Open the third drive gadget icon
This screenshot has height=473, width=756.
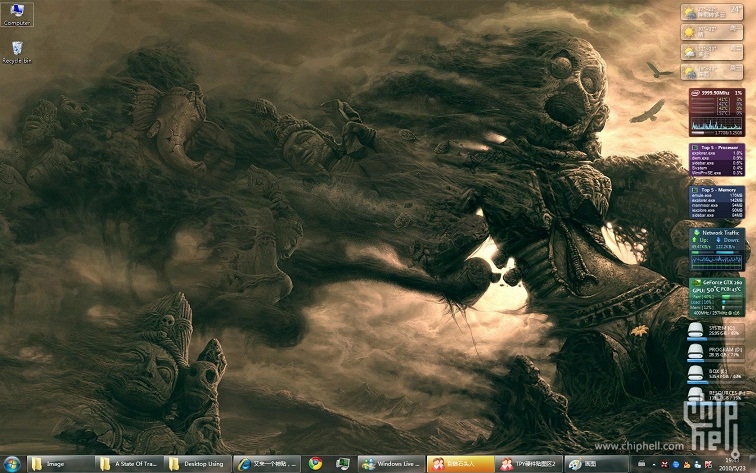point(695,373)
